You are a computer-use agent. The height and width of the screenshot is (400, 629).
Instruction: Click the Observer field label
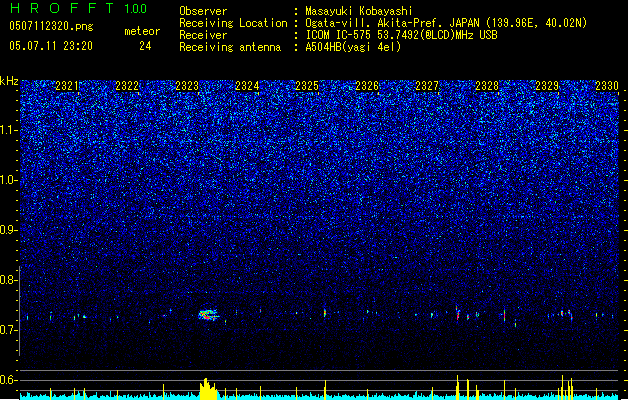coord(203,11)
